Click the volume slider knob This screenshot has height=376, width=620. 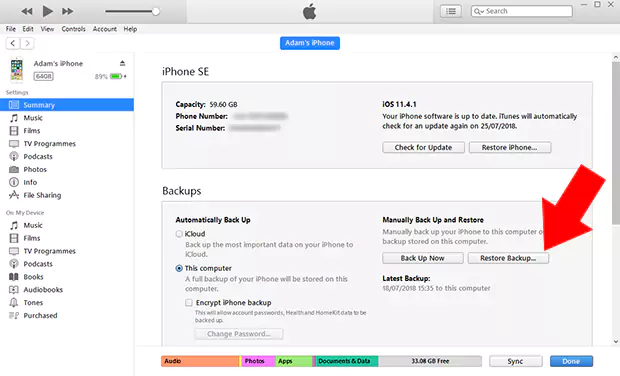156,11
